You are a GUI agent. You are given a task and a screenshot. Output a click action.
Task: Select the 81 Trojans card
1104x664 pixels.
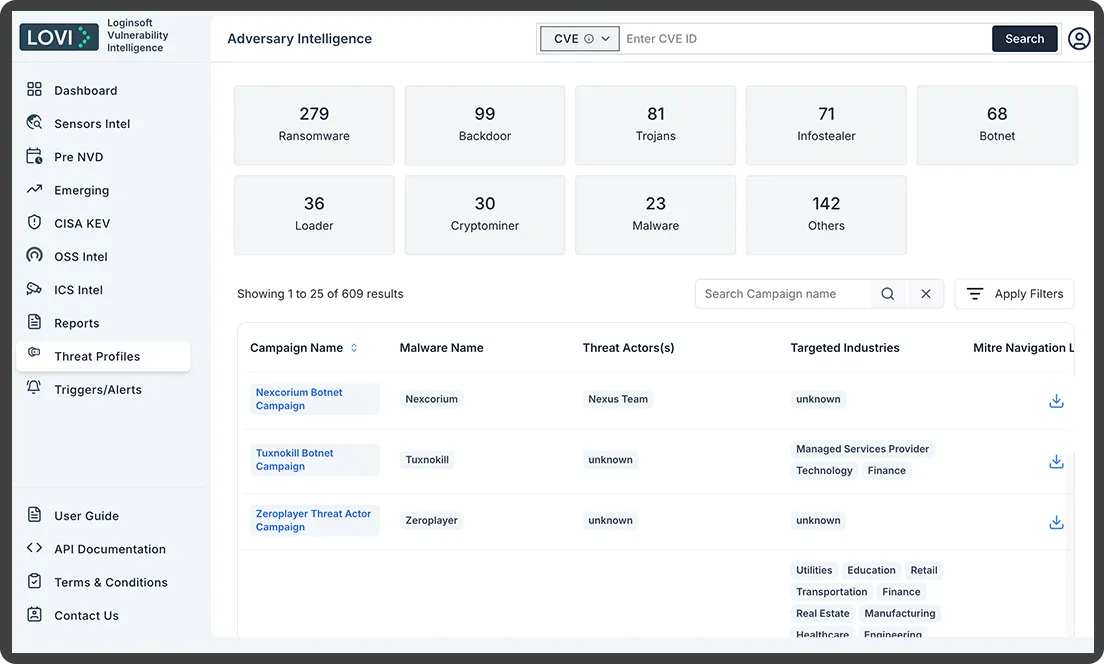[656, 125]
